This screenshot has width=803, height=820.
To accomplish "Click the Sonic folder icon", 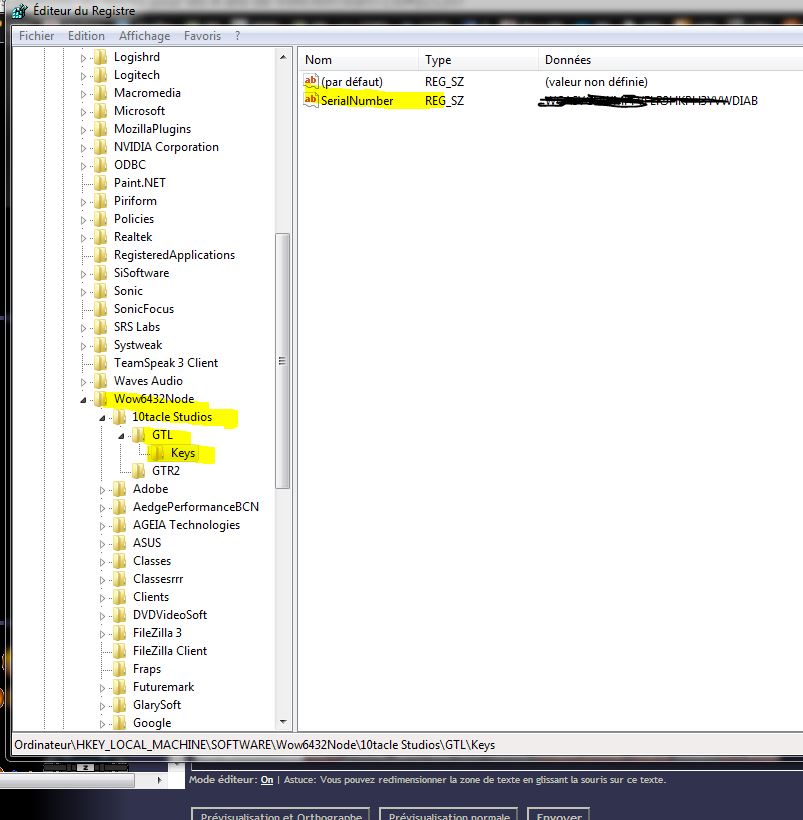I will pyautogui.click(x=100, y=291).
